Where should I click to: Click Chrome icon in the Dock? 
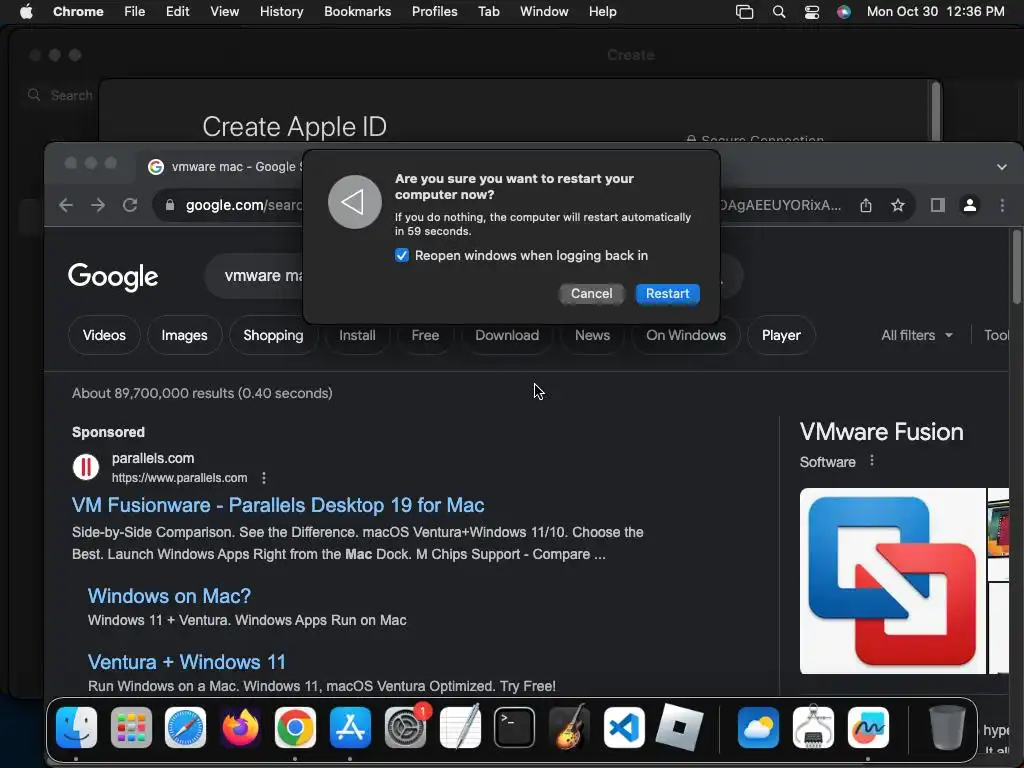(295, 727)
